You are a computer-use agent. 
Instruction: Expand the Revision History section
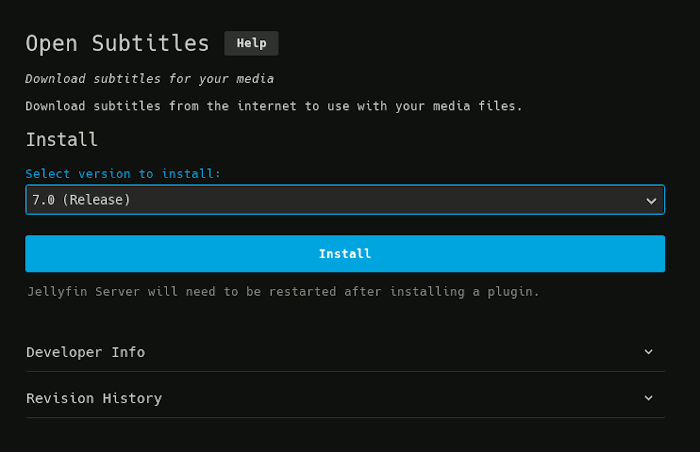344,398
